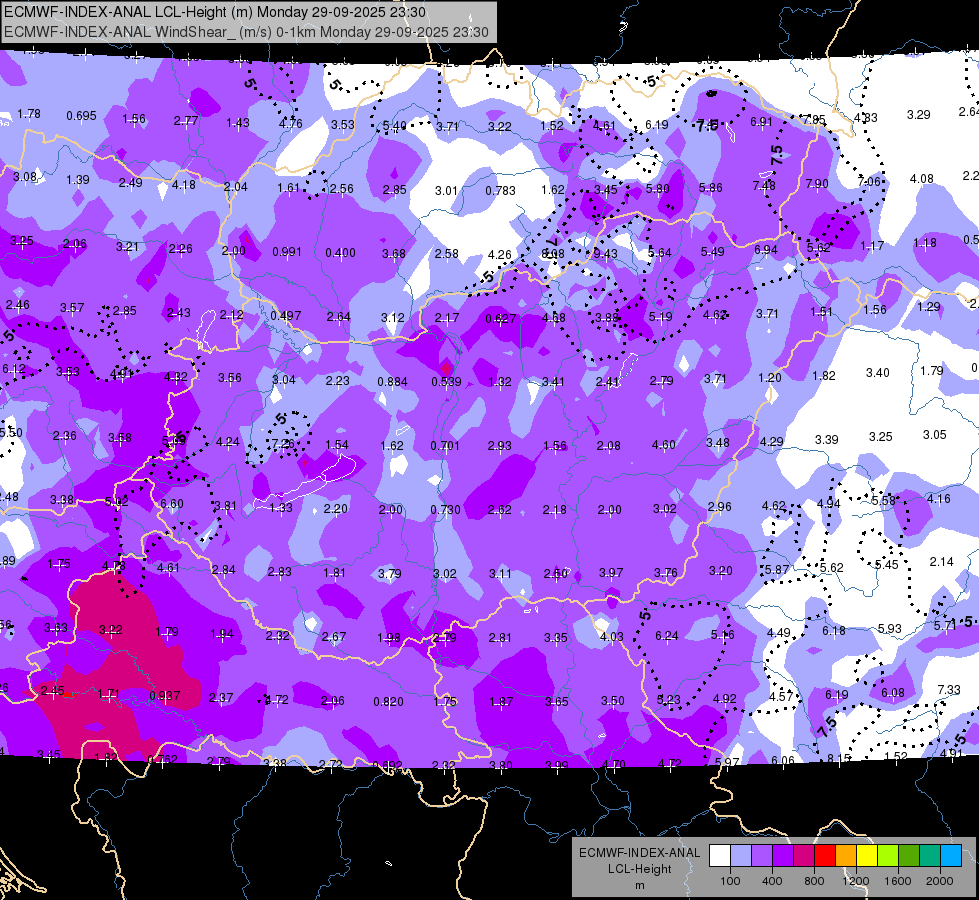The image size is (979, 900).
Task: Click the legend tick label 2000
Action: 940,881
